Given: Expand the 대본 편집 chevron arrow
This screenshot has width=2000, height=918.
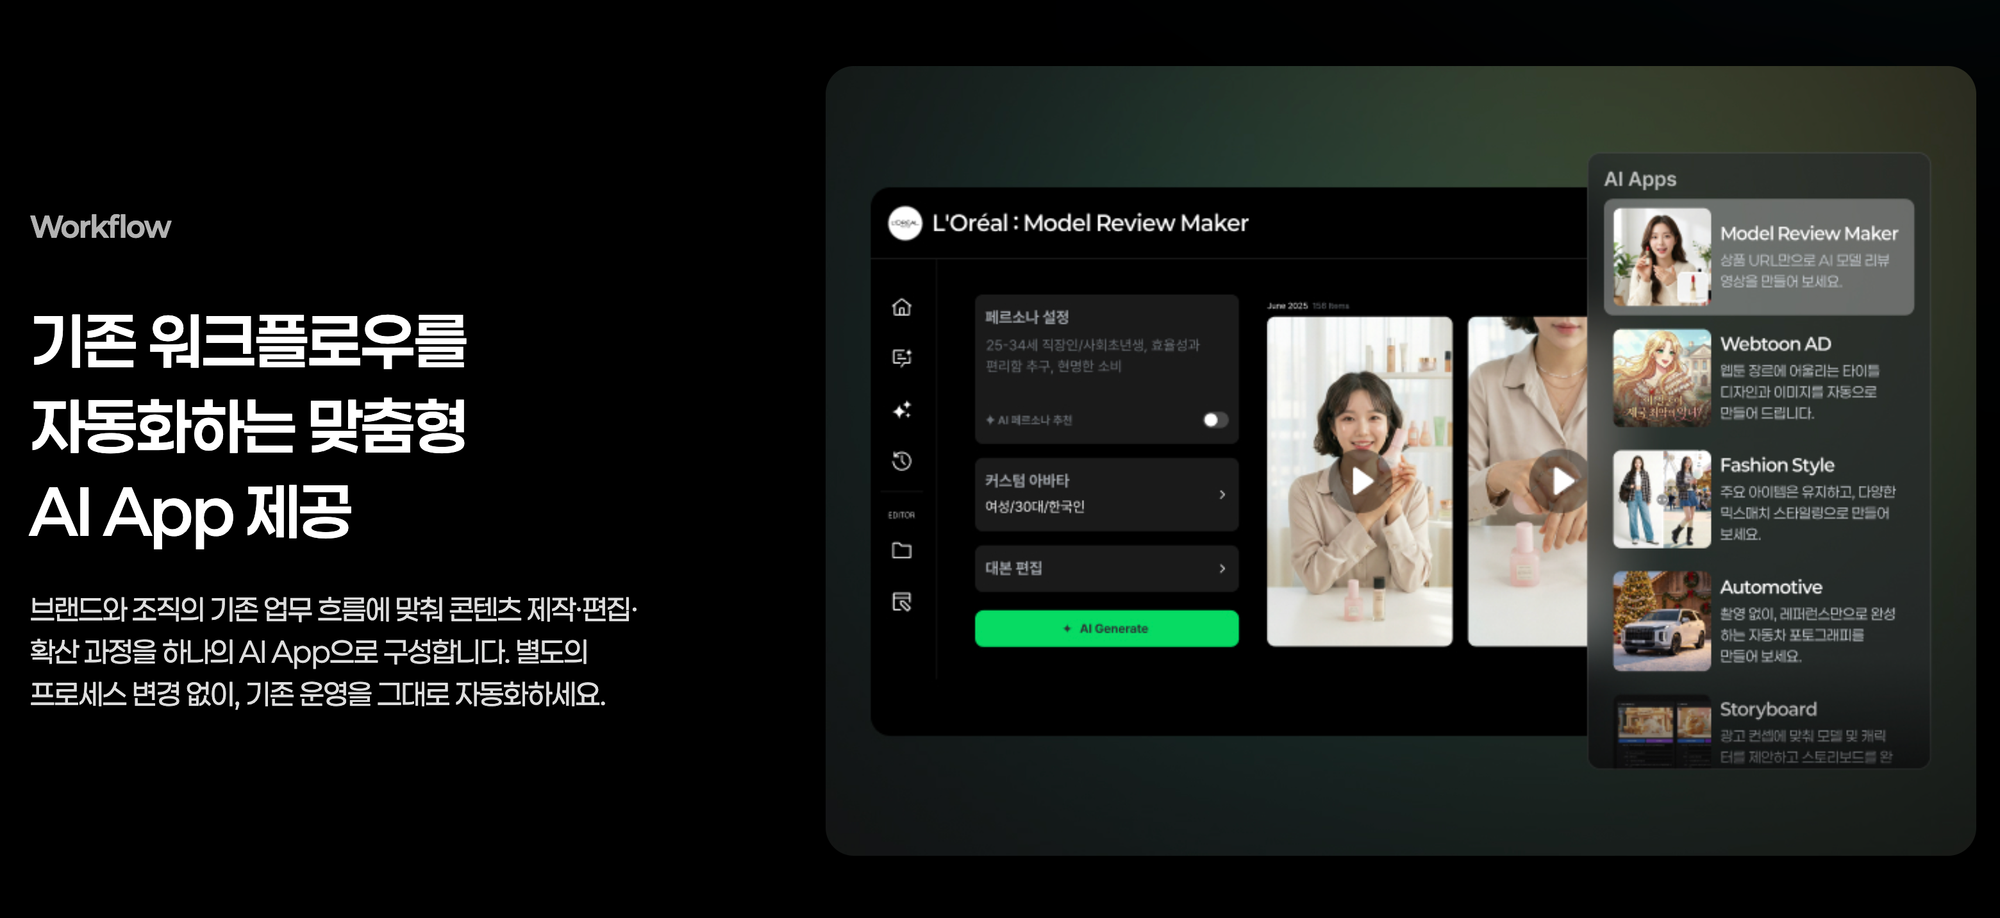Looking at the screenshot, I should coord(1222,569).
